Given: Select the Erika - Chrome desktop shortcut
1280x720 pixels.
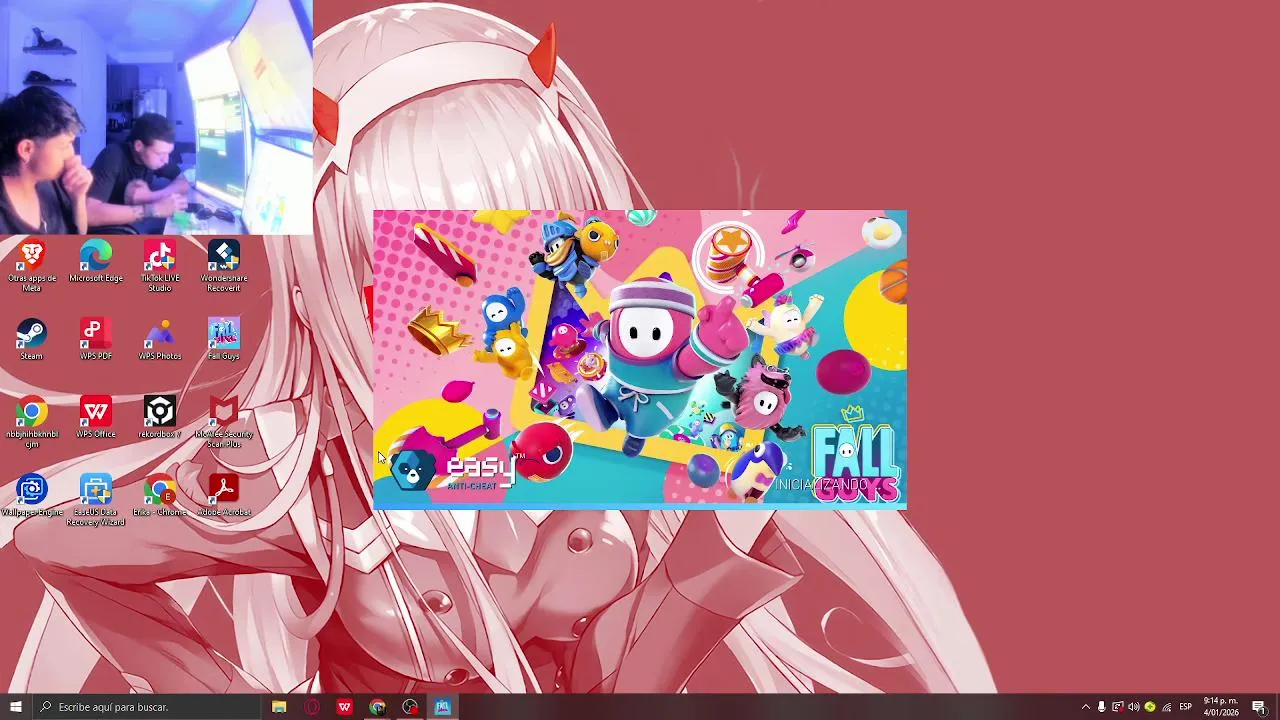Looking at the screenshot, I should point(160,496).
